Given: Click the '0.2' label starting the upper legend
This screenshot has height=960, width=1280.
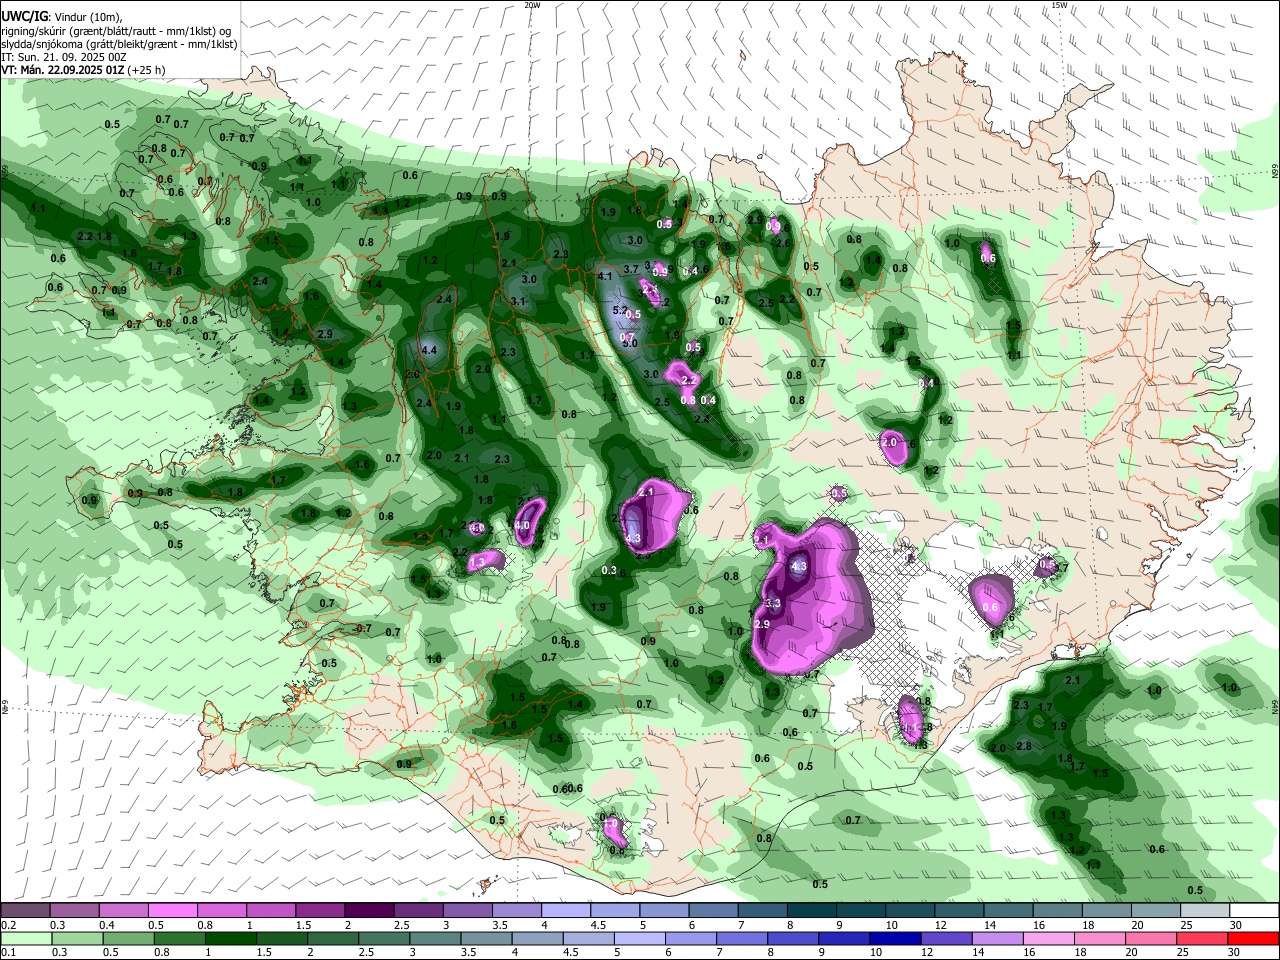Looking at the screenshot, I should tap(8, 925).
